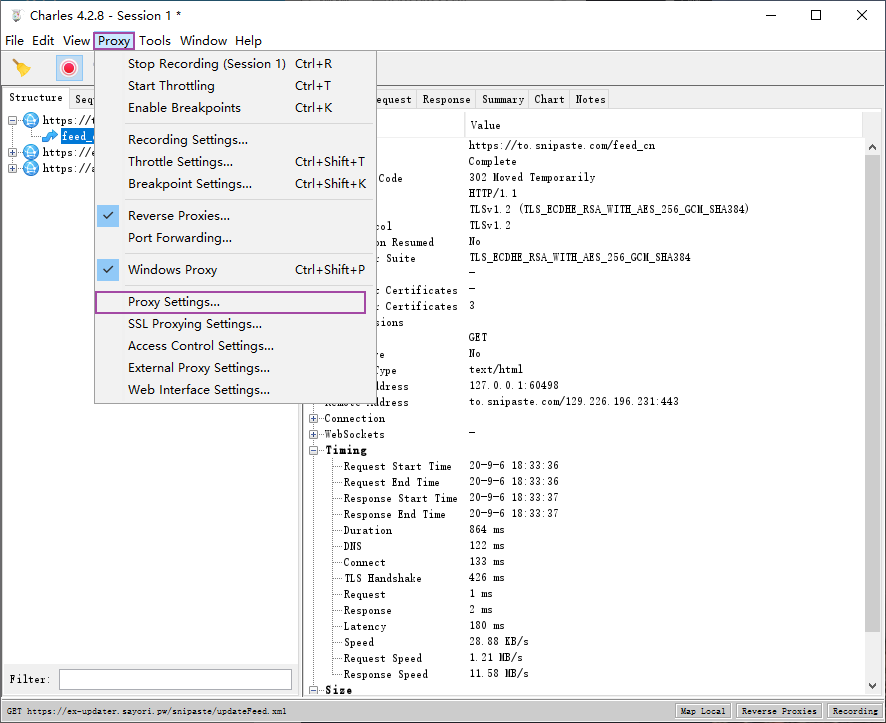Open Web Interface Settings... entry
Screen dimensions: 886x723
(x=234, y=390)
